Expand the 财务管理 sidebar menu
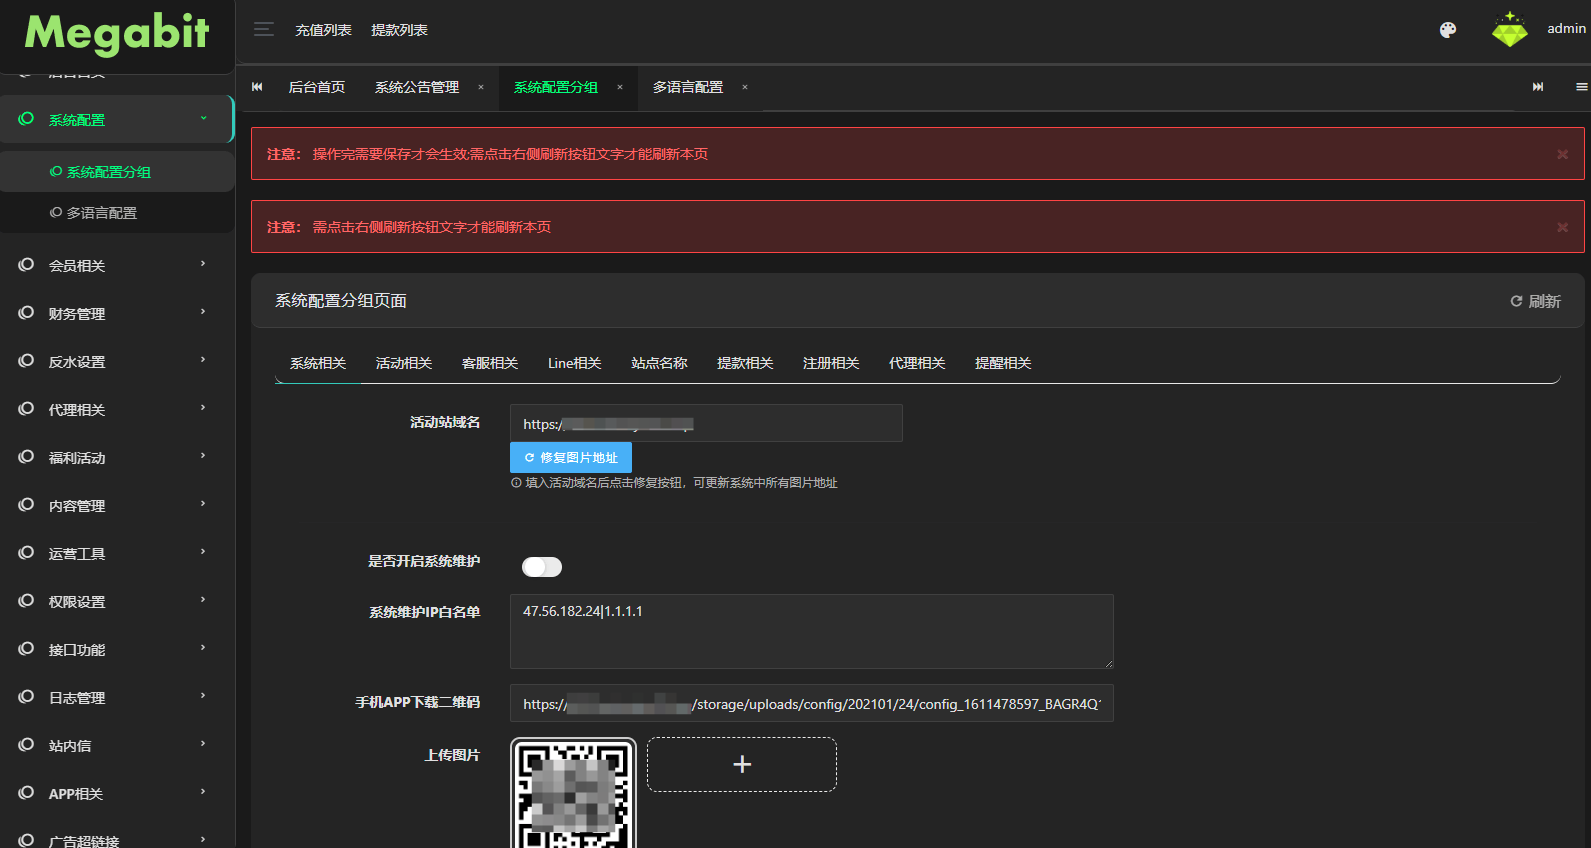 pyautogui.click(x=116, y=314)
